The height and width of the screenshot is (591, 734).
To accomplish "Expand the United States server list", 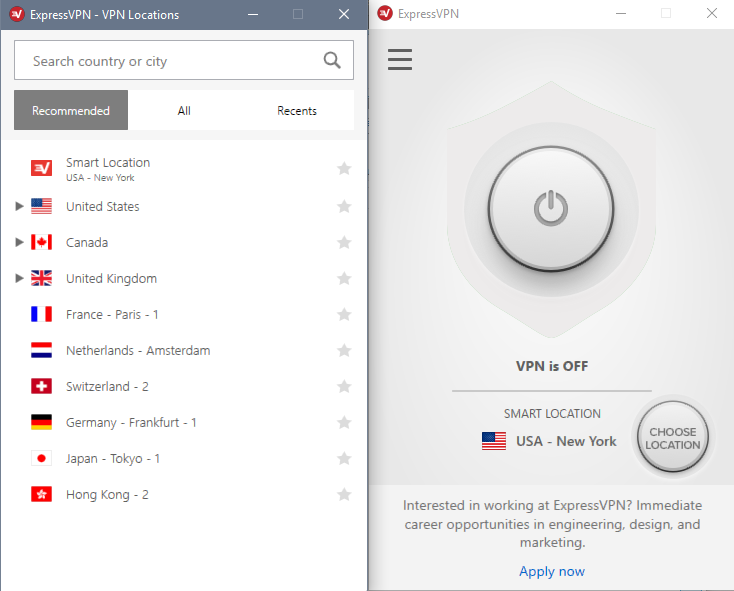I will (19, 206).
